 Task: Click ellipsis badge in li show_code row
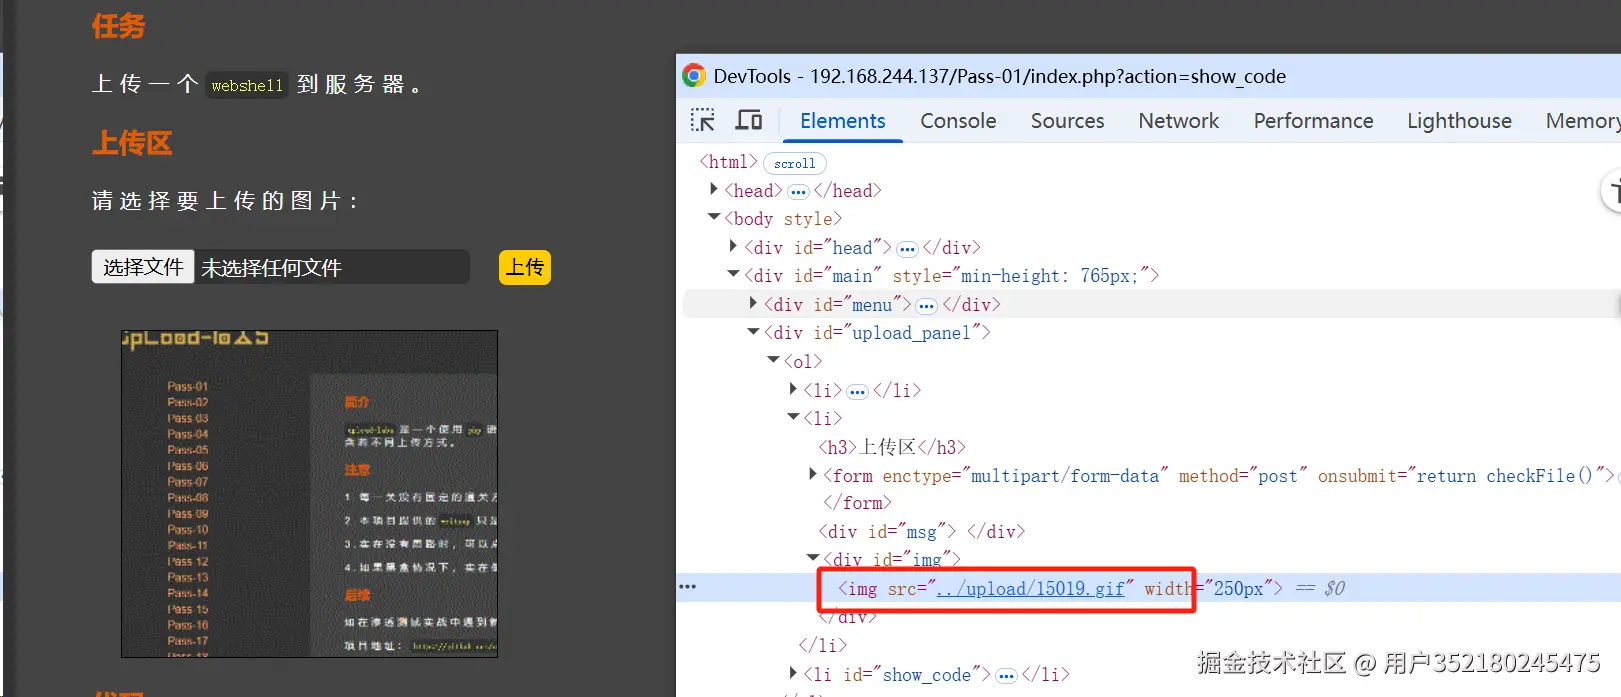[x=1006, y=676]
